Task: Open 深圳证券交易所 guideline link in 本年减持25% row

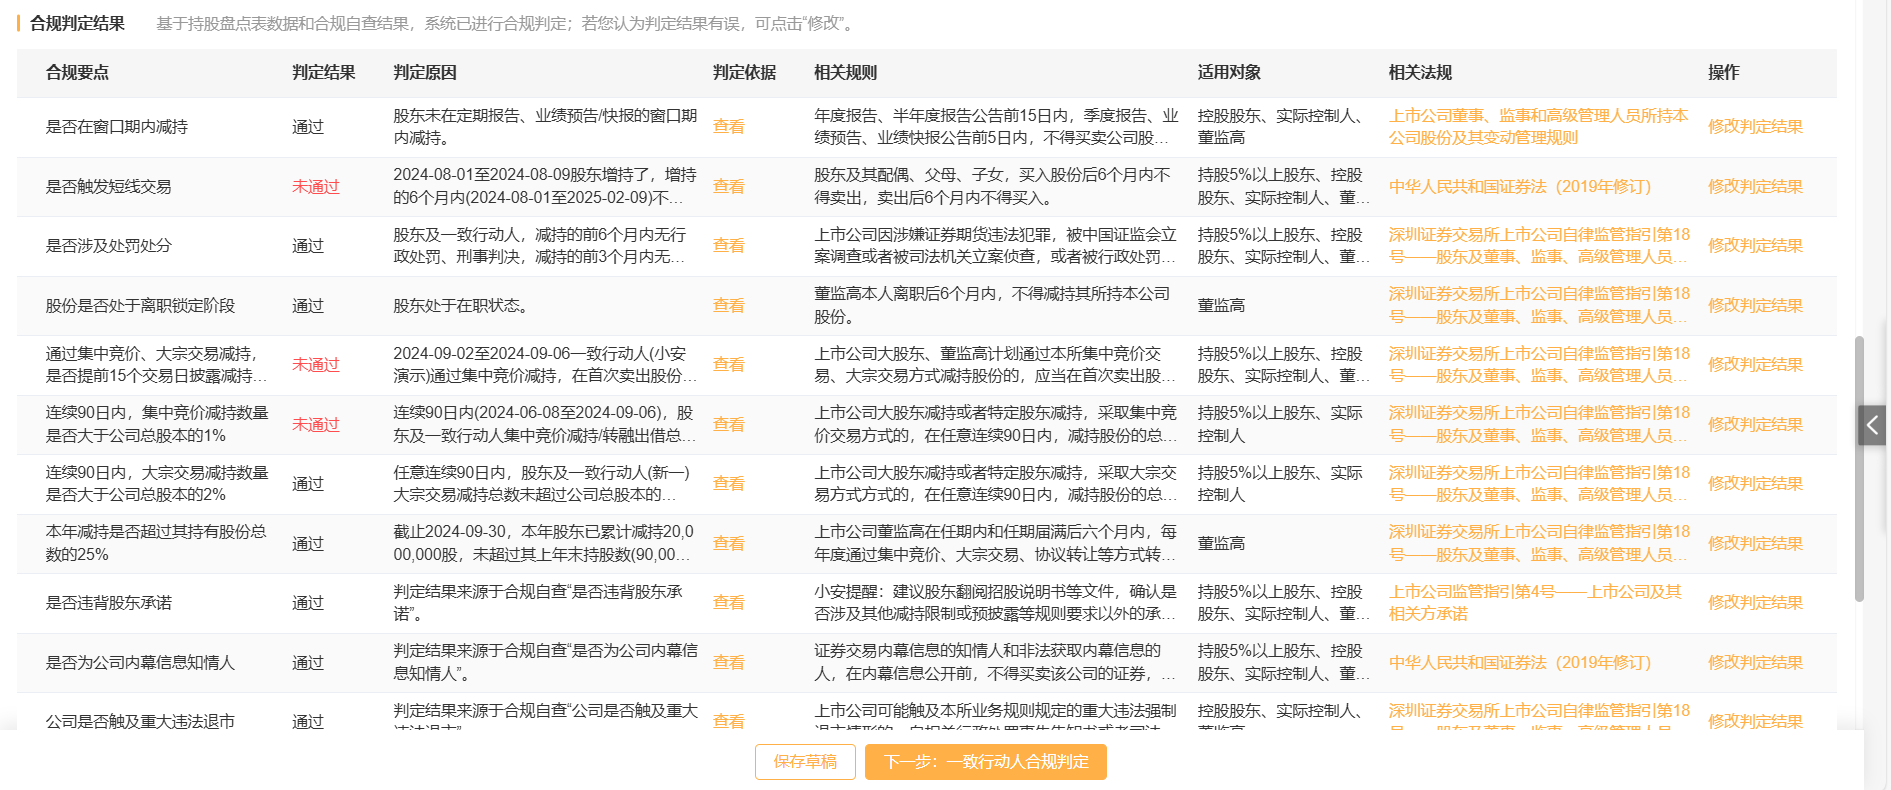Action: click(1539, 544)
